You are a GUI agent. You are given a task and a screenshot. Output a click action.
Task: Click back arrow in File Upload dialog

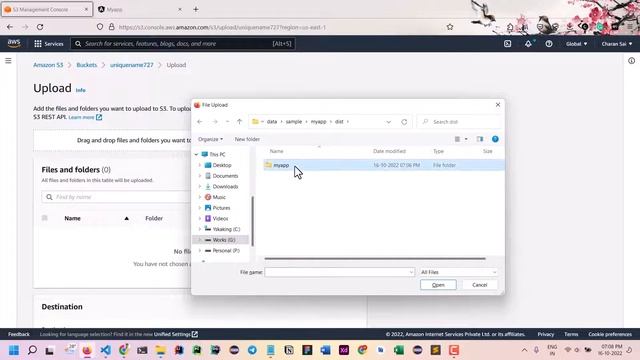coord(200,122)
